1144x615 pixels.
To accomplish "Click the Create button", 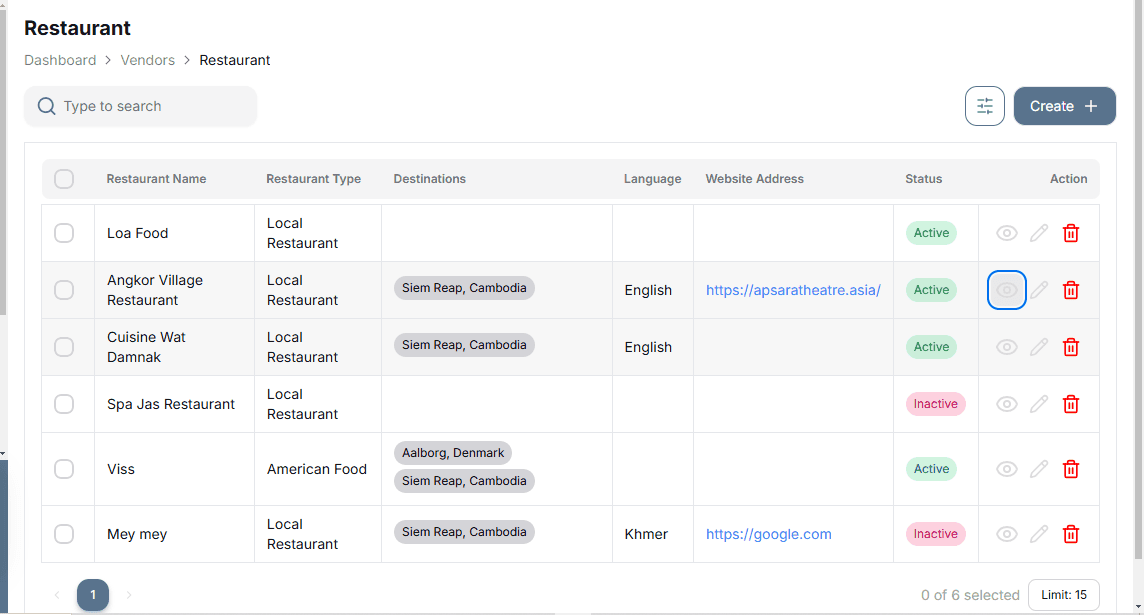I will point(1064,106).
